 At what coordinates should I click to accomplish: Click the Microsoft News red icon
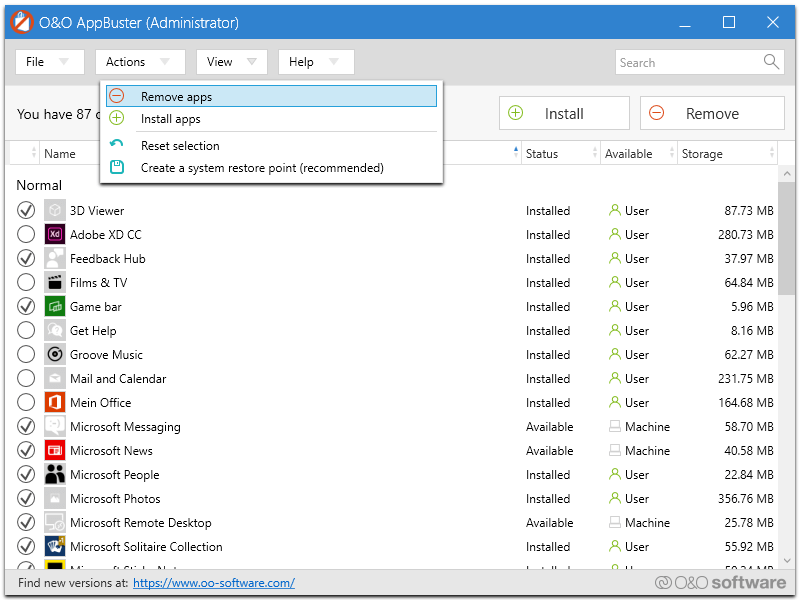55,451
